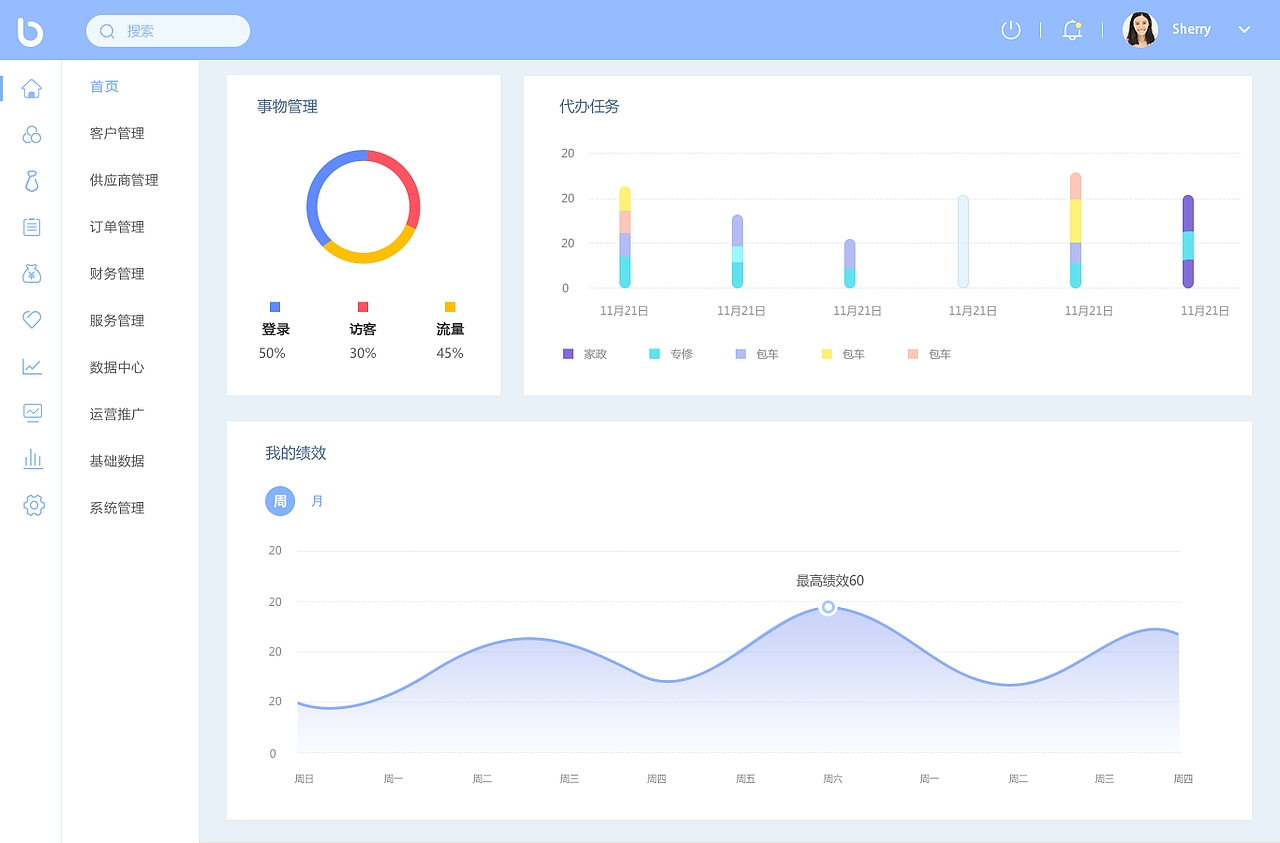
Task: Click the data center line chart icon
Action: tap(32, 366)
